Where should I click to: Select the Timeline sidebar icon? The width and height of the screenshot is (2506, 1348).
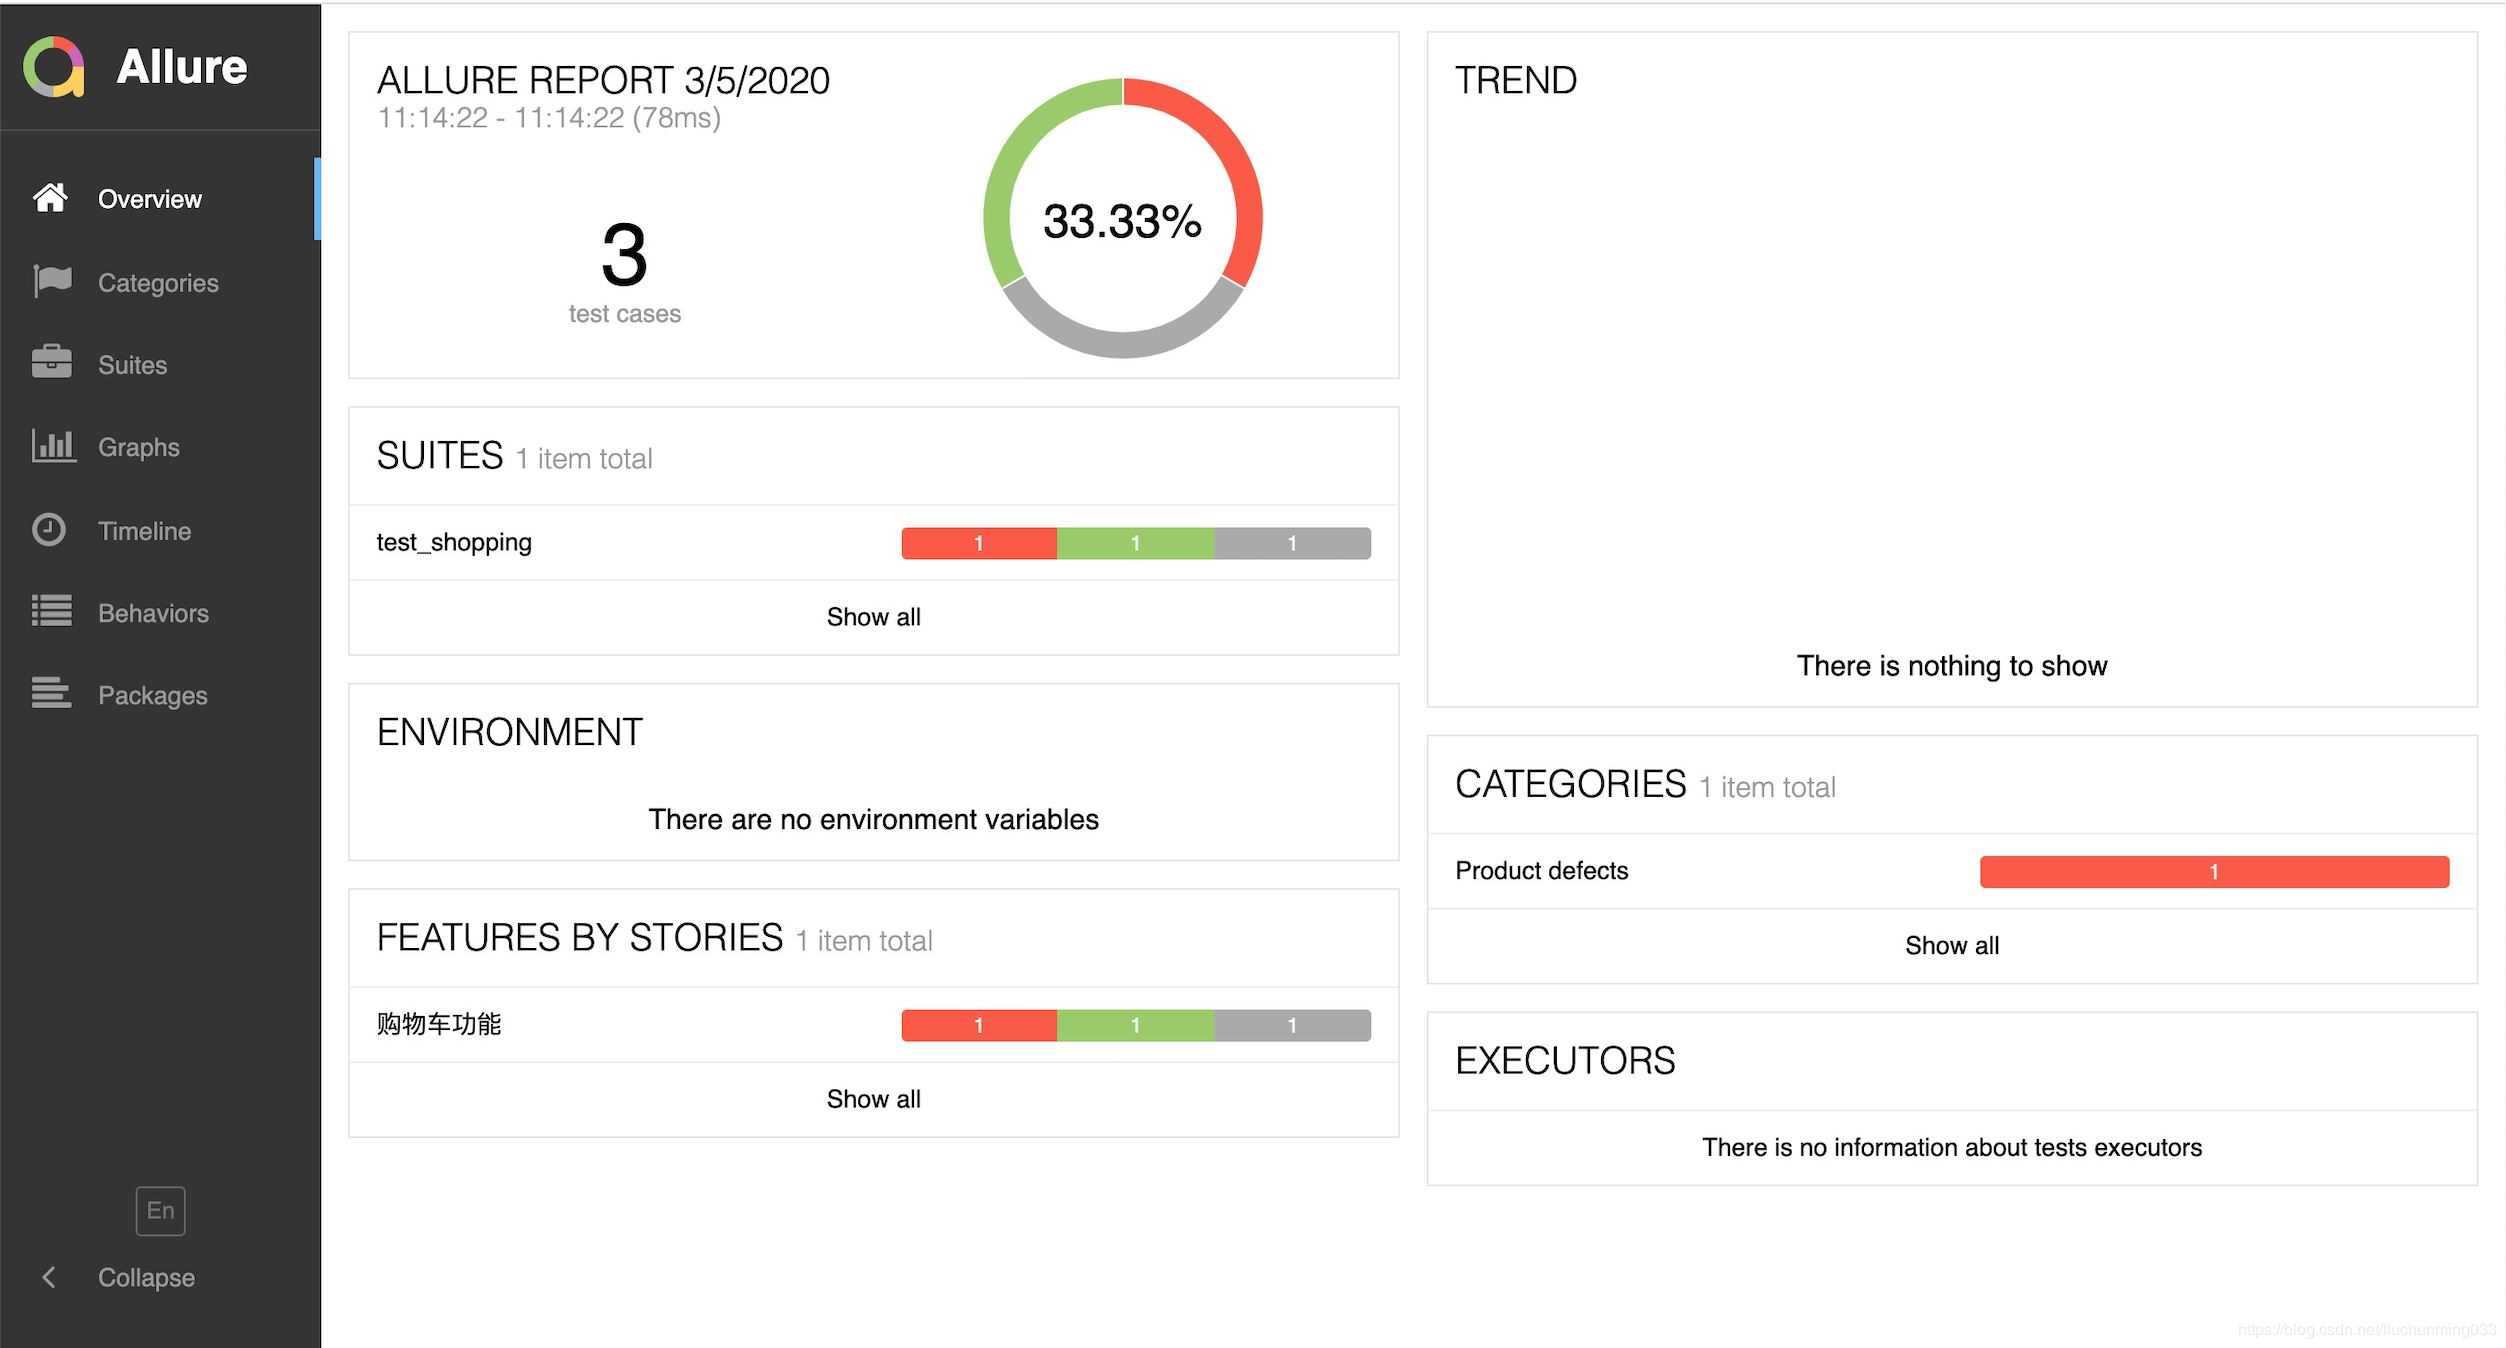50,530
